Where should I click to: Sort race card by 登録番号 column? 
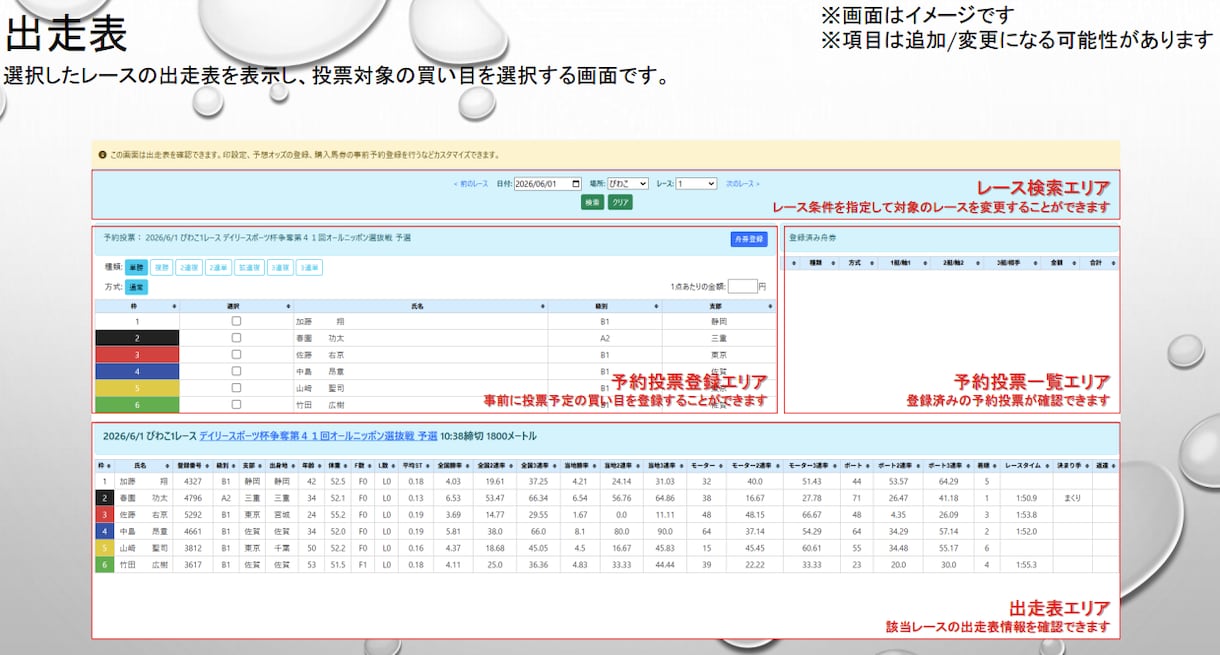(192, 465)
